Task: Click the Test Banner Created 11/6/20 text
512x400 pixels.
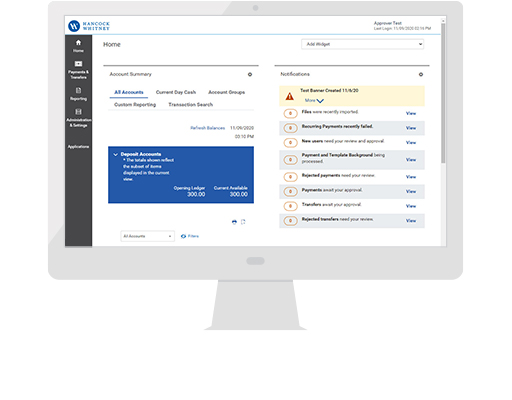Action: point(329,90)
